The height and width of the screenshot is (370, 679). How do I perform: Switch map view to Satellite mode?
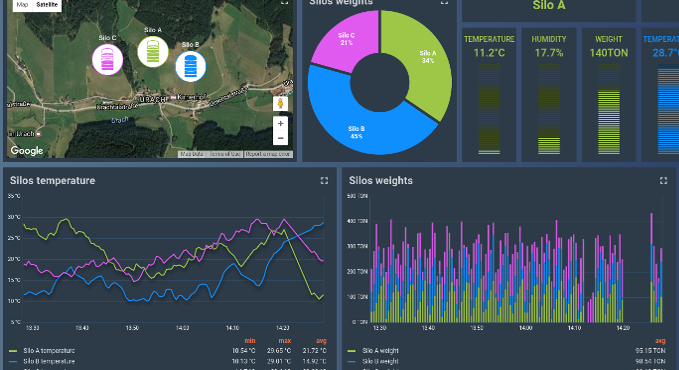[47, 5]
